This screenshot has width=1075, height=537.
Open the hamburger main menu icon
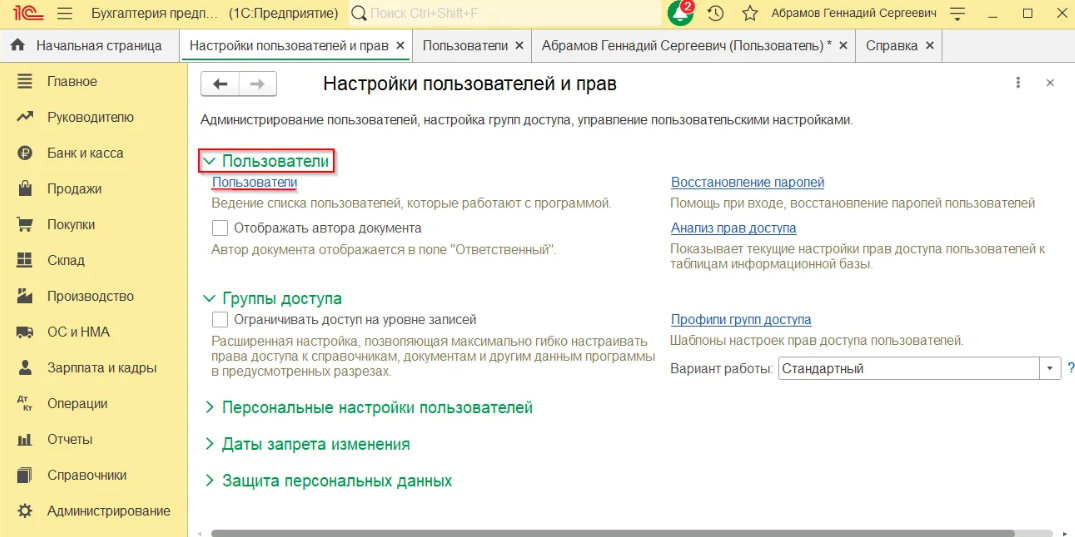(x=65, y=14)
